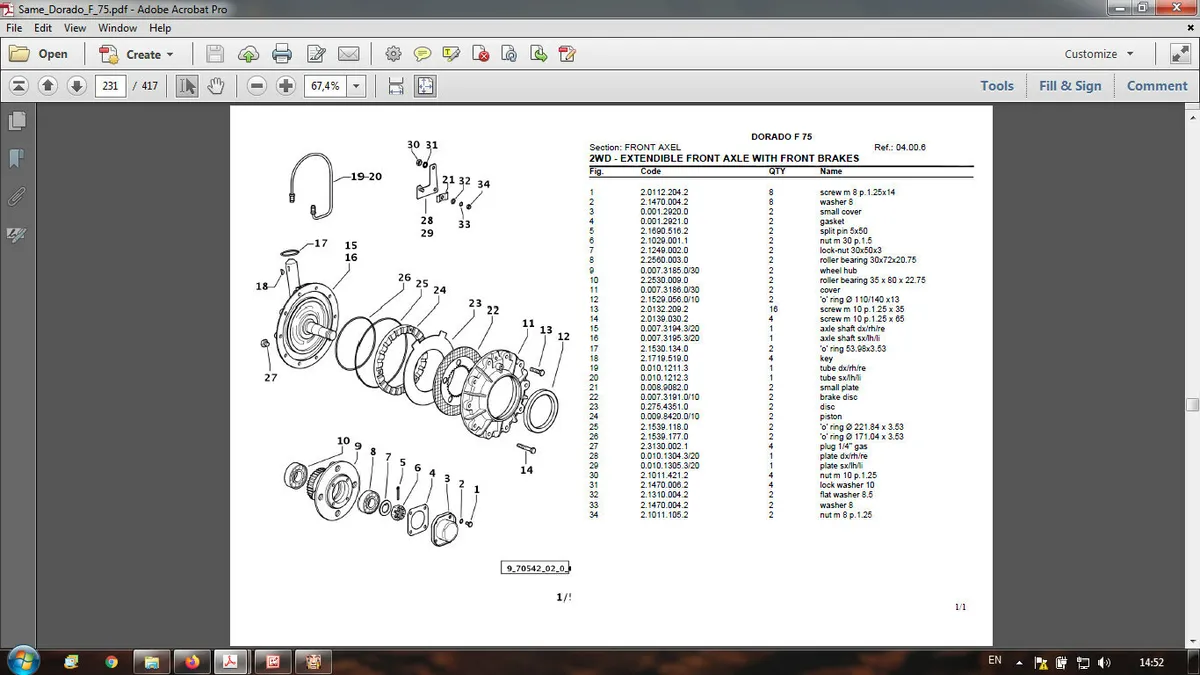Image resolution: width=1200 pixels, height=675 pixels.
Task: Click the cloud upload icon
Action: pos(248,54)
